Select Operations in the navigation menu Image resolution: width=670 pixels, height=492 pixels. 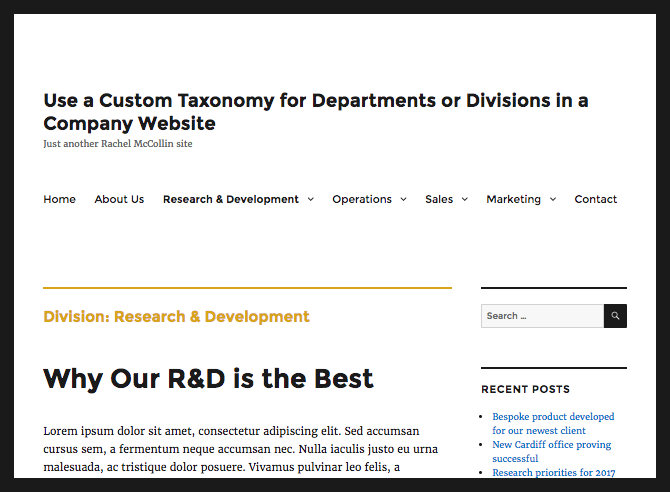(362, 199)
